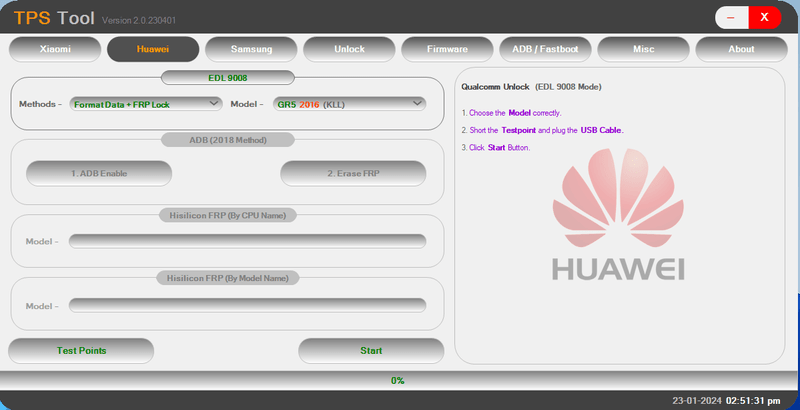
Task: Select the Huawei tab
Action: click(x=153, y=49)
